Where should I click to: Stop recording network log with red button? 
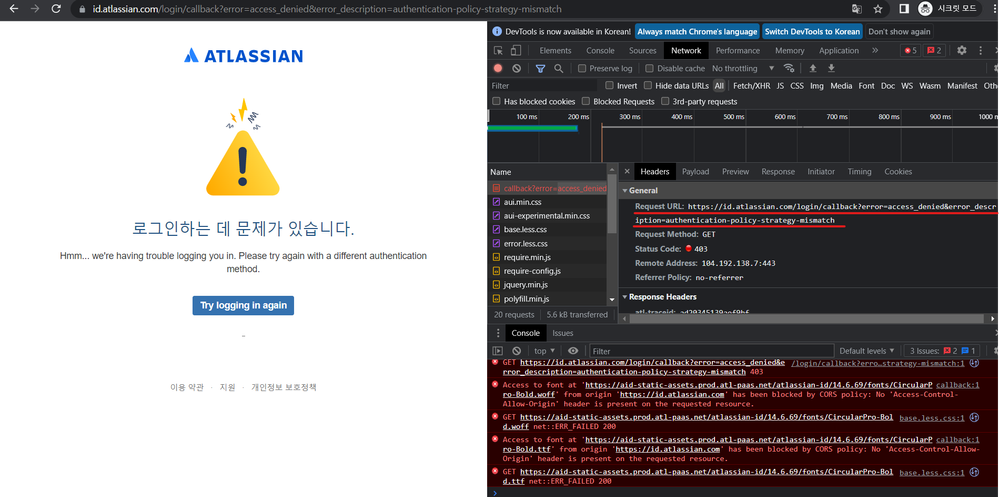pyautogui.click(x=498, y=68)
